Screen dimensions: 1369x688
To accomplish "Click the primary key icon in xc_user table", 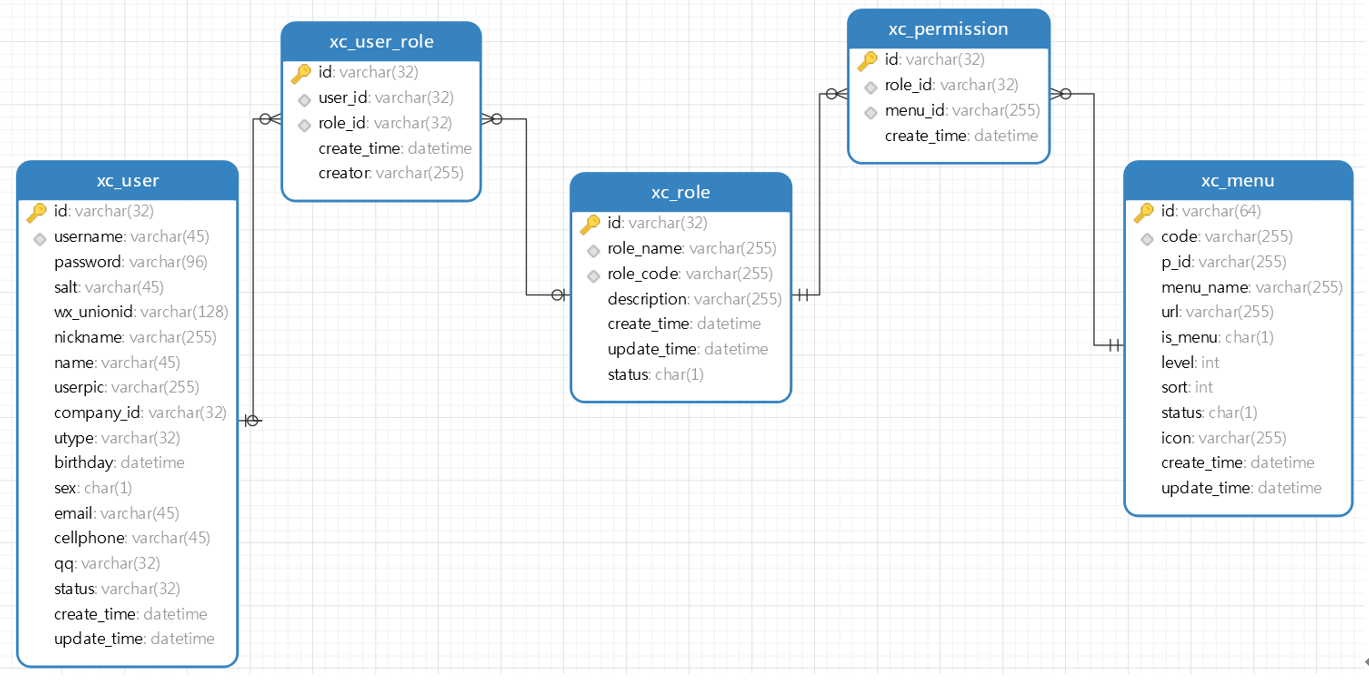I will (37, 212).
